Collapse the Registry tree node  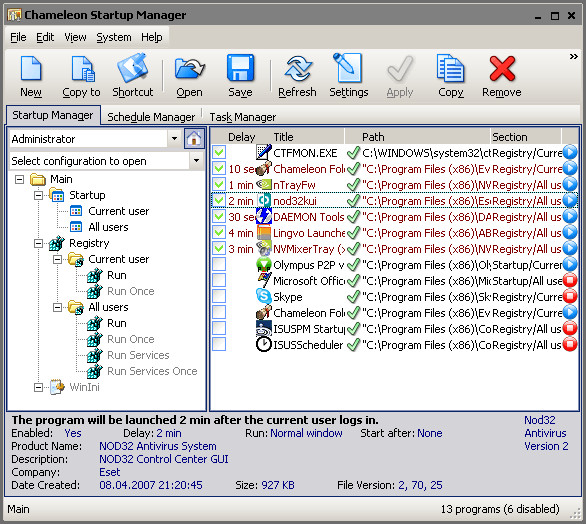(38, 243)
